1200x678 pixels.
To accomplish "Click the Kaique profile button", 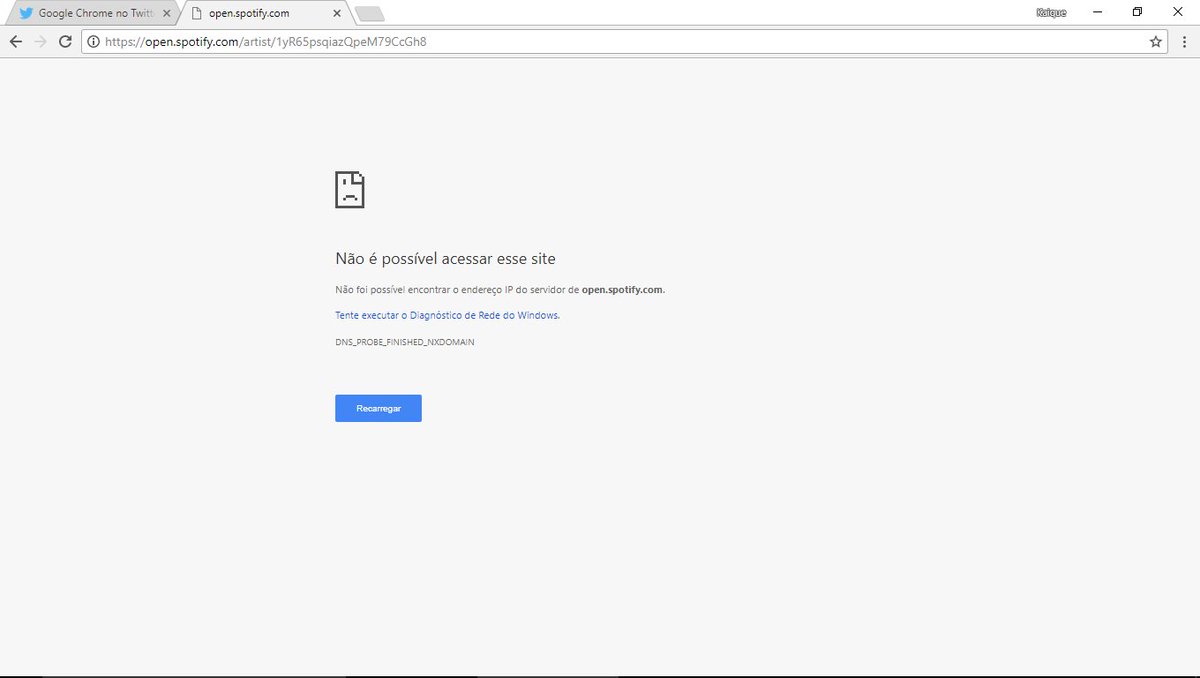I will [x=1051, y=12].
